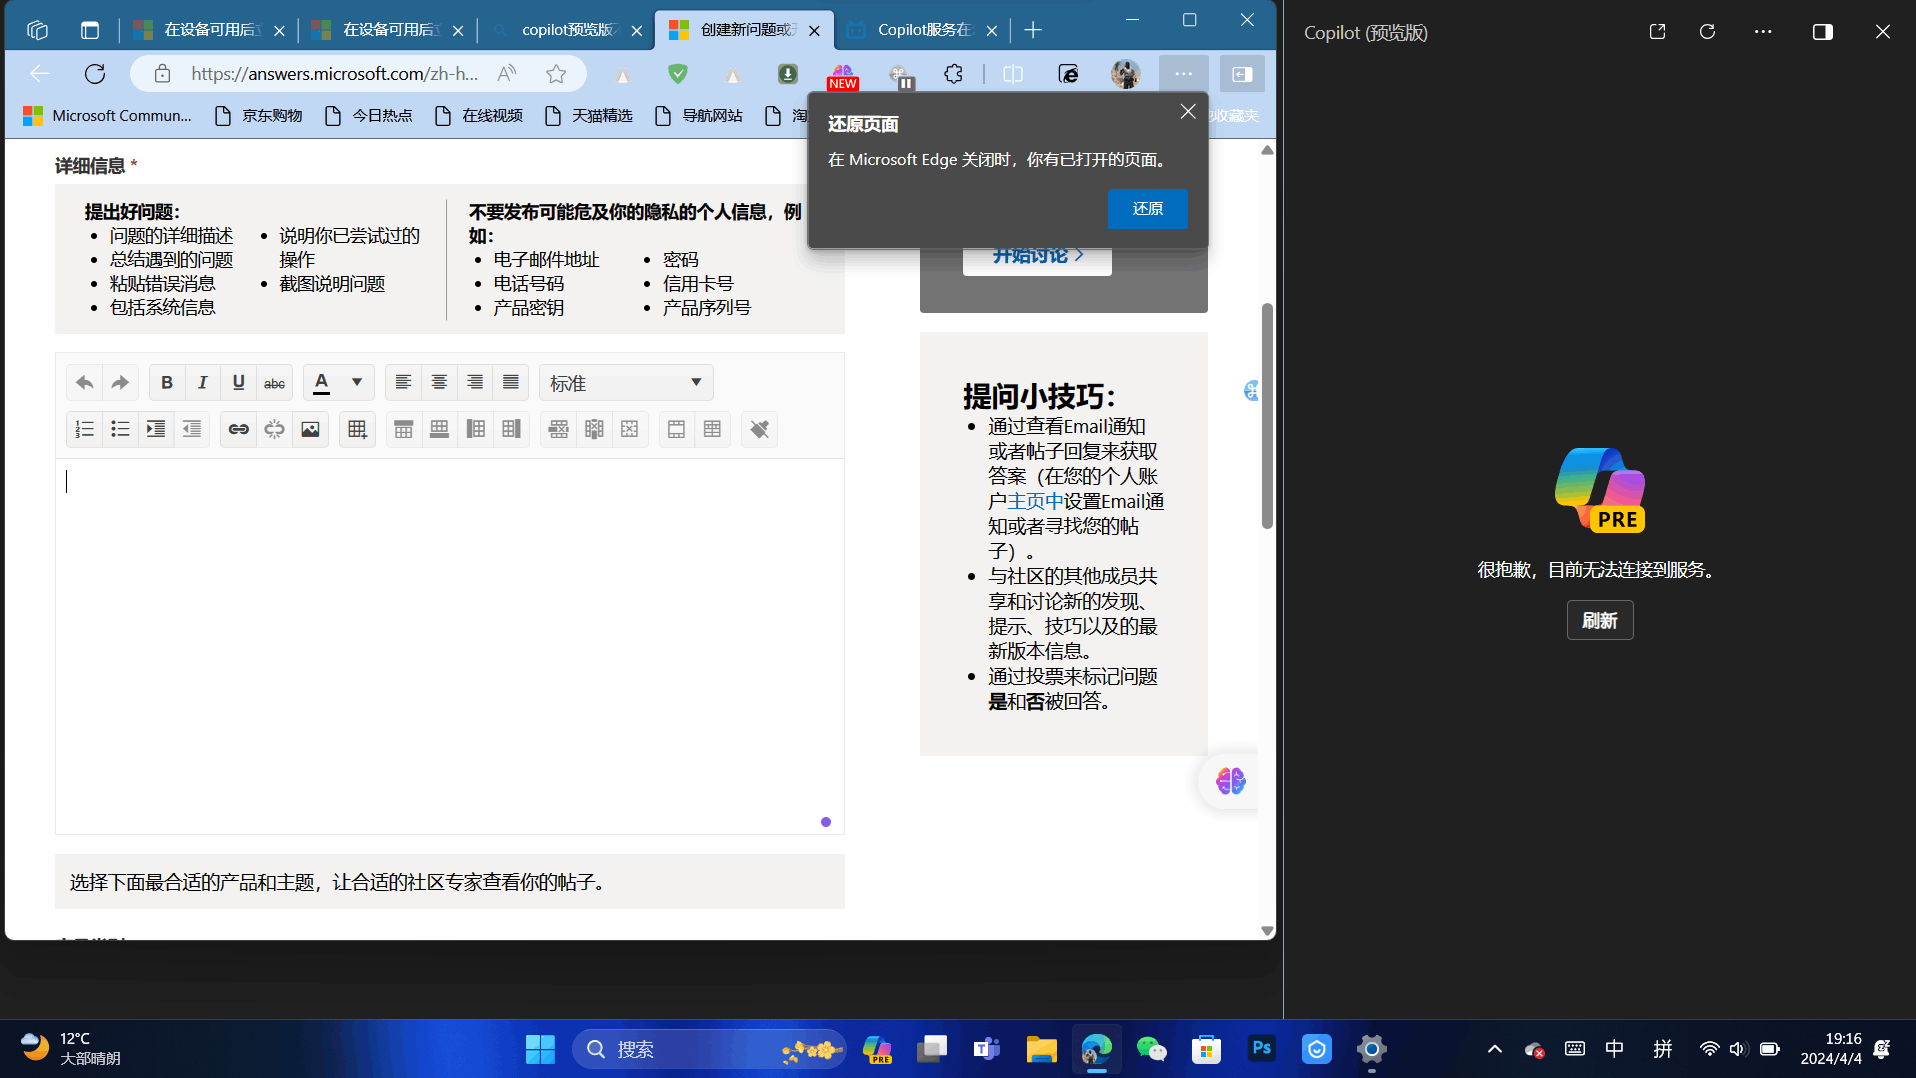Screen dimensions: 1916x1078
Task: Click the 还原 restore button
Action: [x=1148, y=209]
